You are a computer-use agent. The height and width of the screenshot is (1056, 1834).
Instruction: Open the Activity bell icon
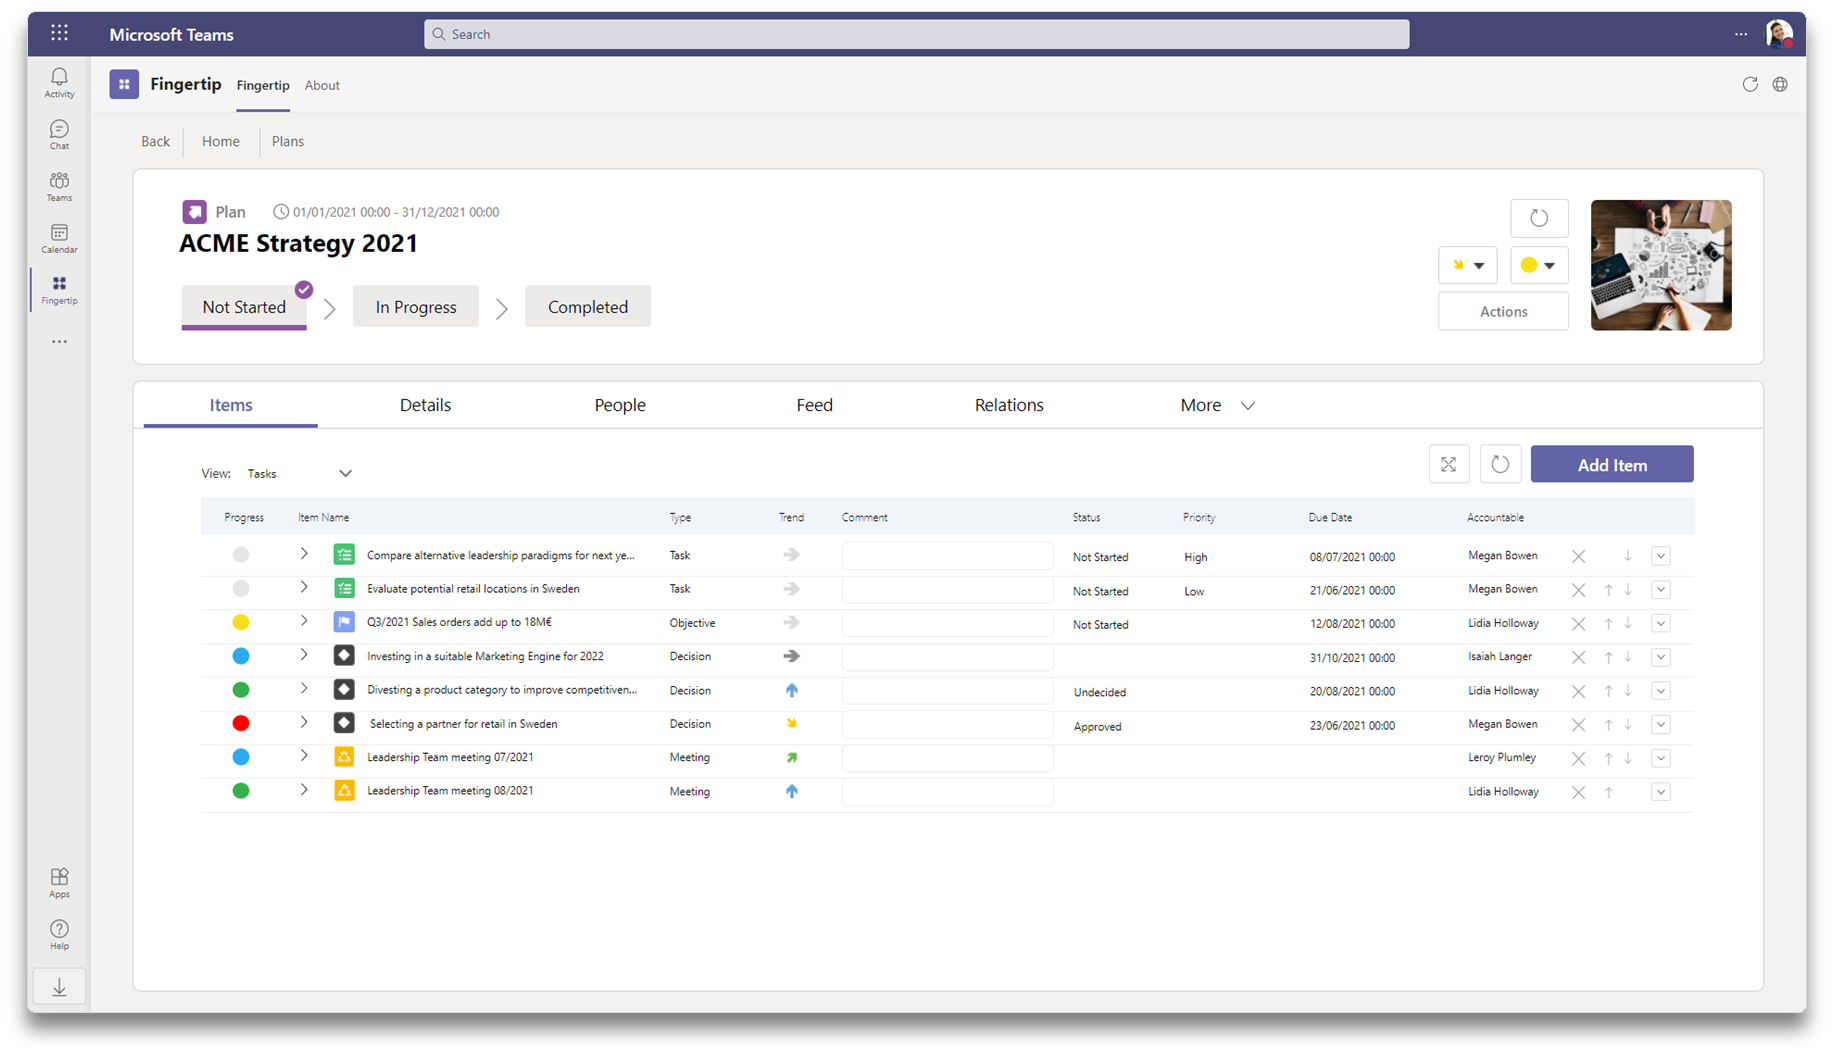[59, 83]
